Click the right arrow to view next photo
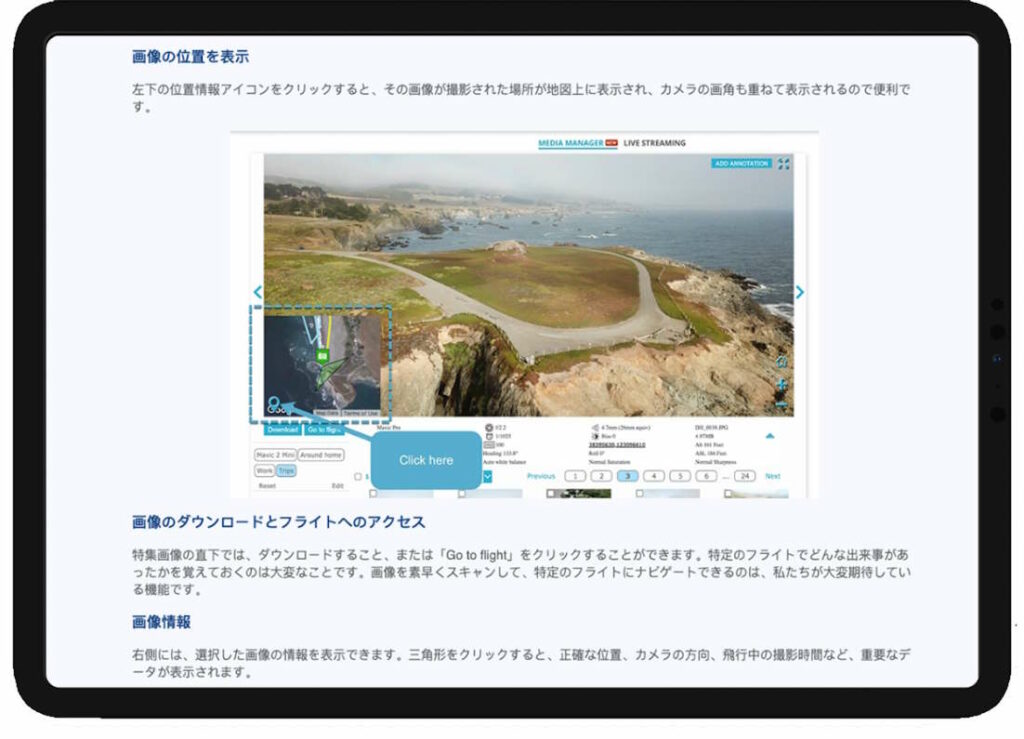 click(x=799, y=292)
